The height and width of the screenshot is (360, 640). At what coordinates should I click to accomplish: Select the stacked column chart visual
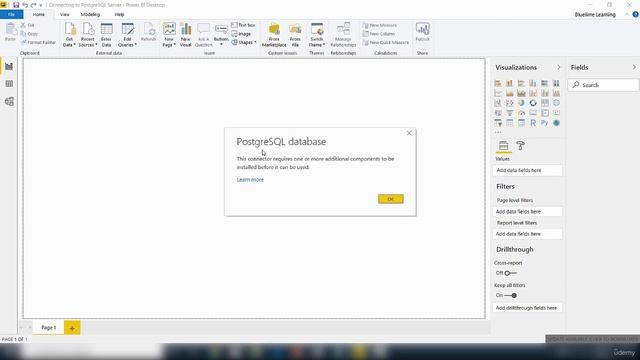(509, 83)
